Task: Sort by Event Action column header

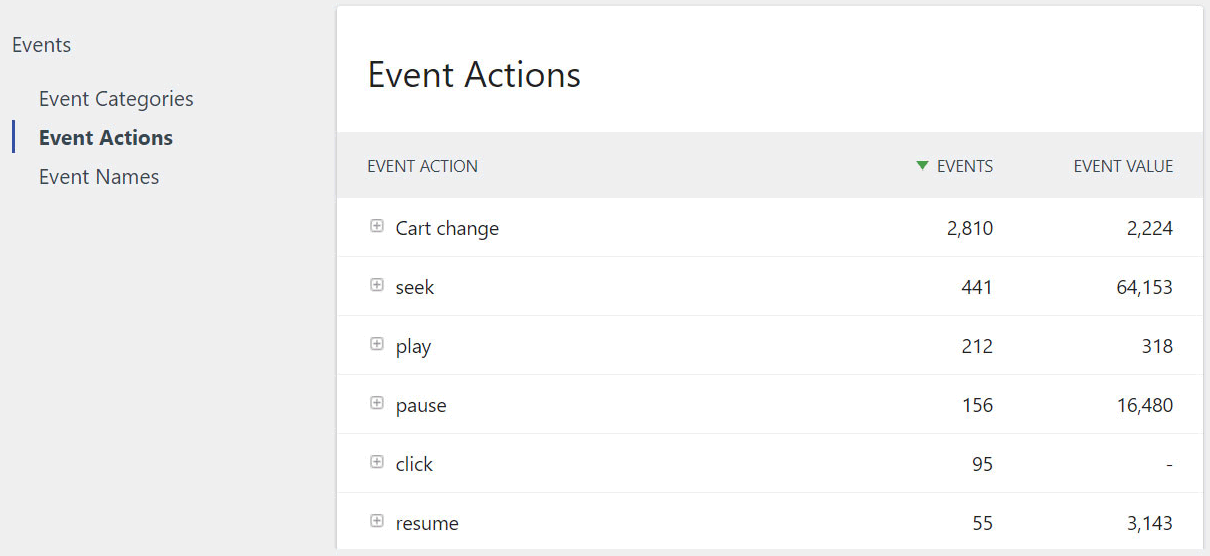Action: (423, 167)
